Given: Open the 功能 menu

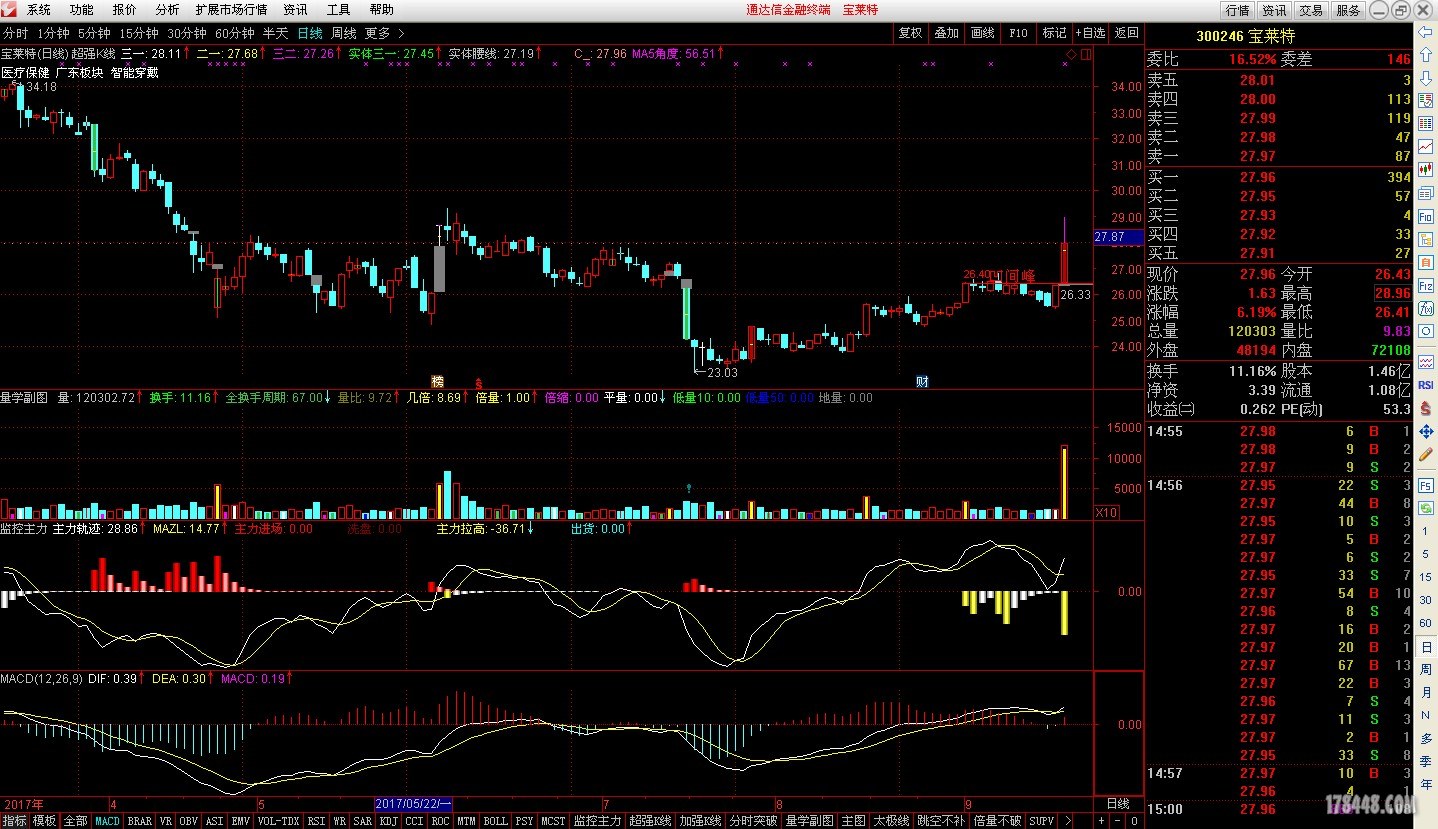Looking at the screenshot, I should pos(82,10).
